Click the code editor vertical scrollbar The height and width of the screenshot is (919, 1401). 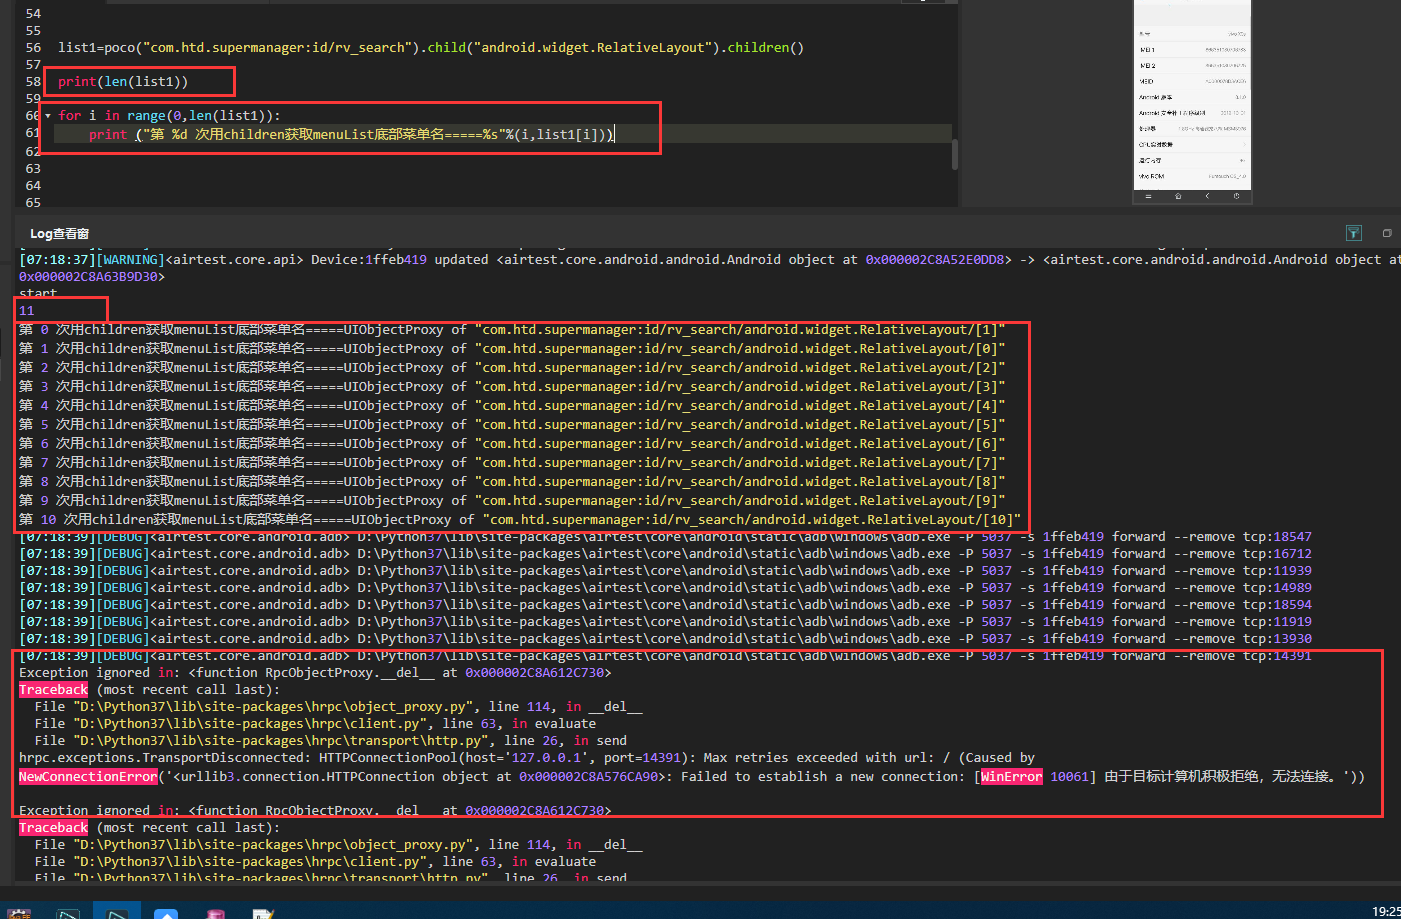(x=955, y=154)
